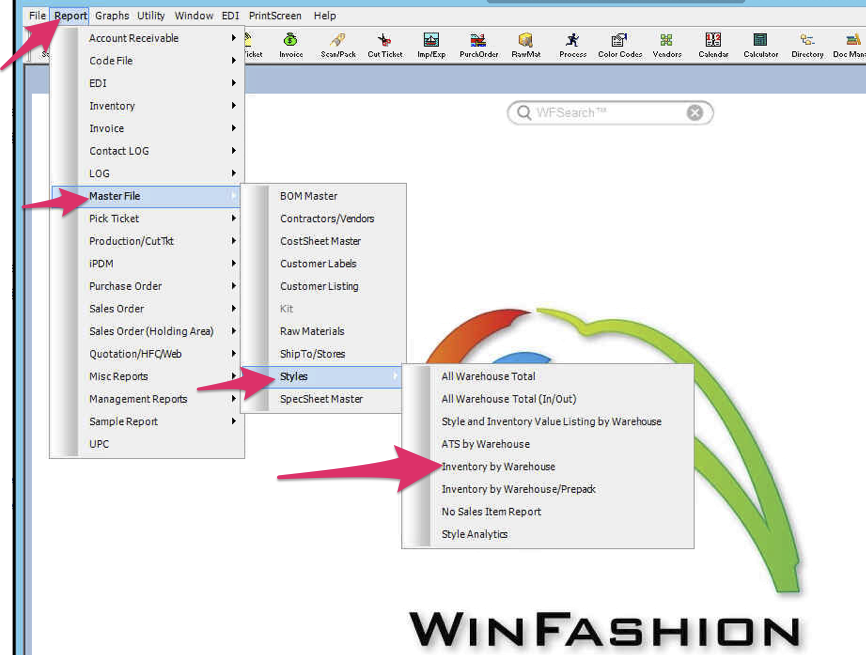Expand Sales Order (Holding Area) submenu
This screenshot has width=866, height=655.
point(147,331)
